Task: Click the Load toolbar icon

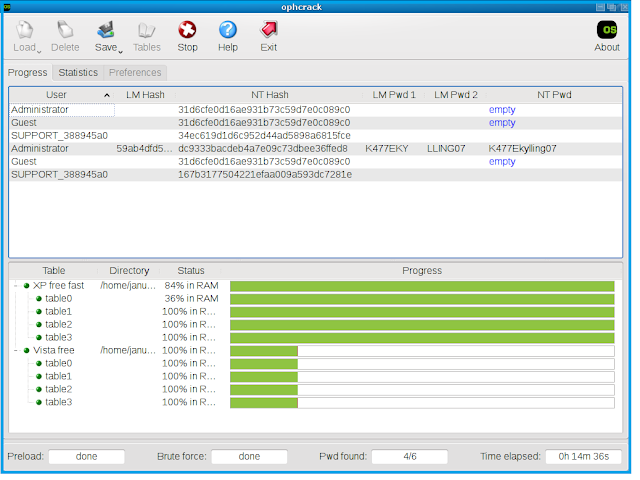Action: pyautogui.click(x=24, y=30)
